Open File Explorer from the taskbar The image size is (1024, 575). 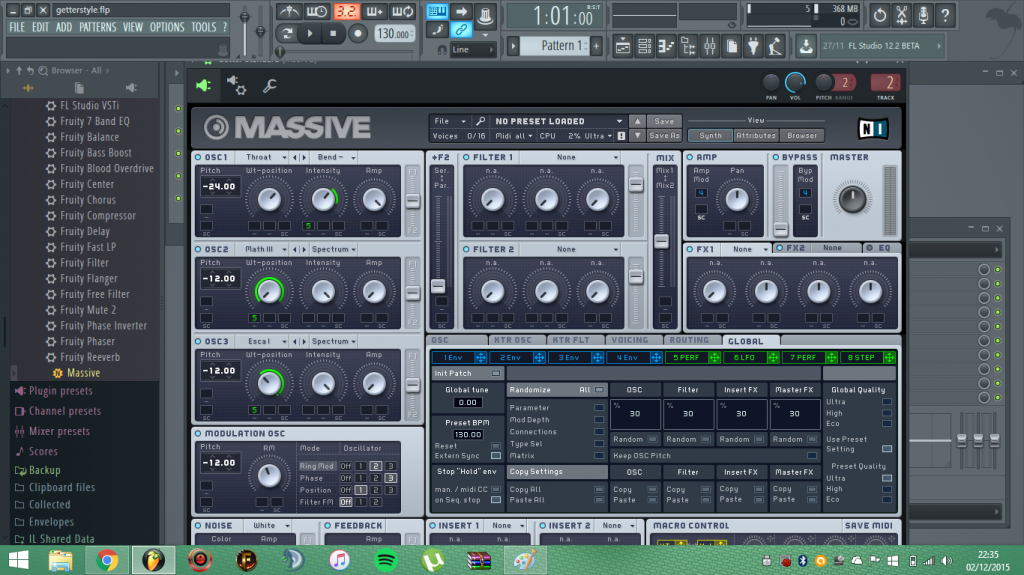(x=61, y=561)
